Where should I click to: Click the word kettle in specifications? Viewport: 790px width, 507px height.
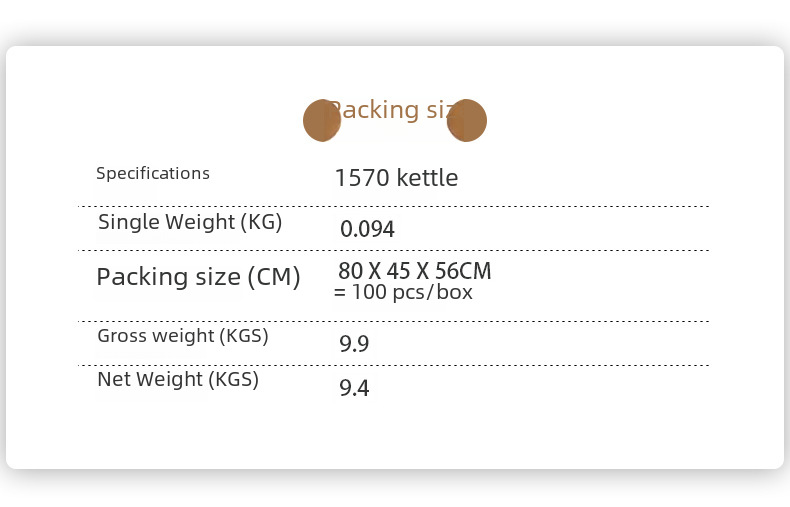point(427,178)
